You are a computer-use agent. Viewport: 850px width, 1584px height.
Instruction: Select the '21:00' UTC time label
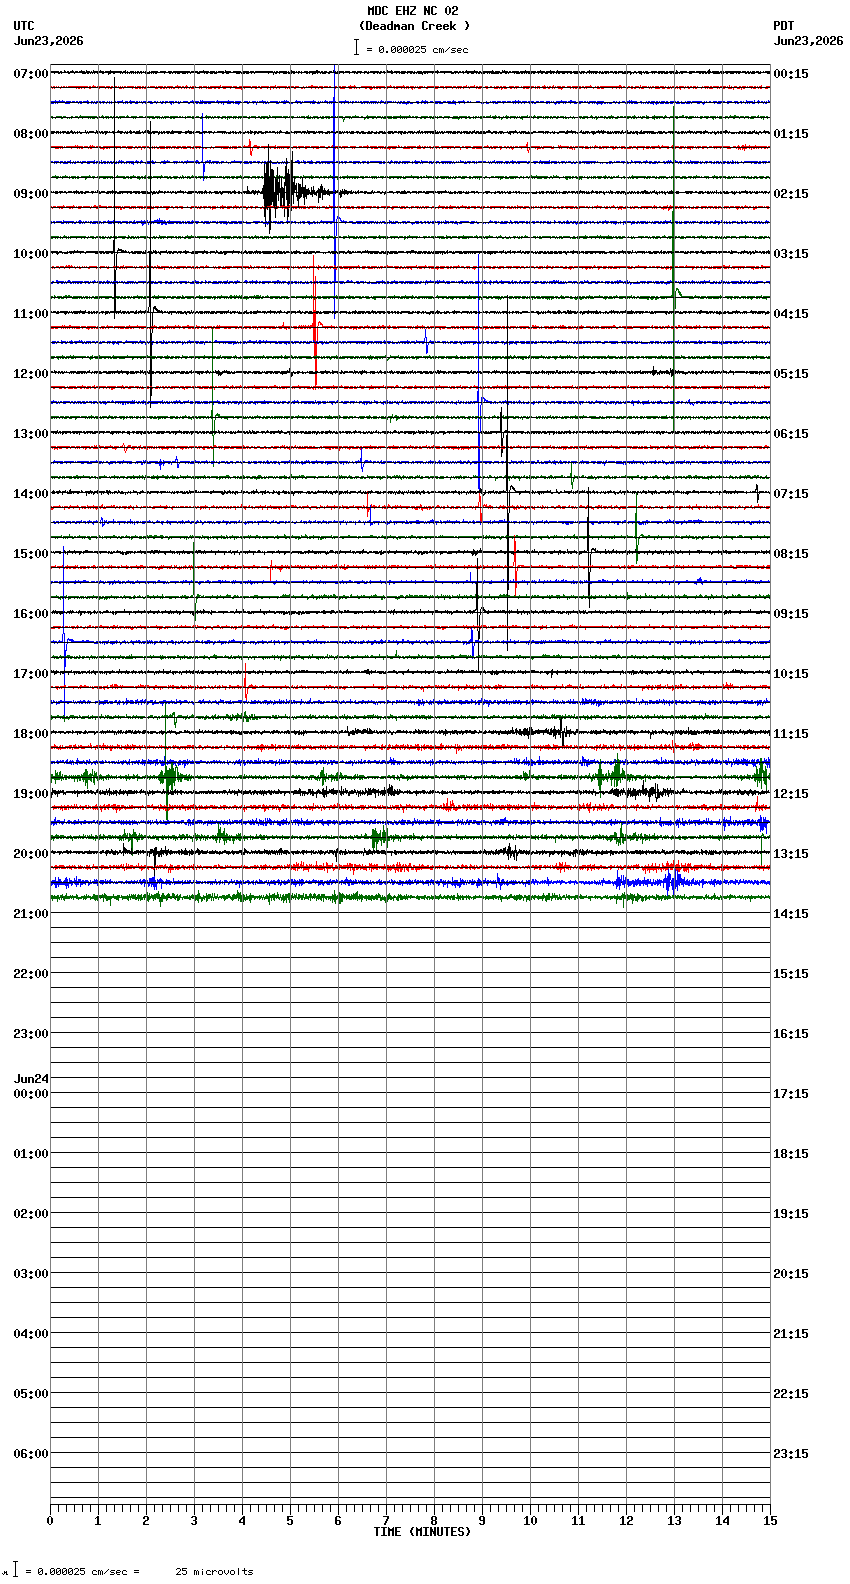31,914
